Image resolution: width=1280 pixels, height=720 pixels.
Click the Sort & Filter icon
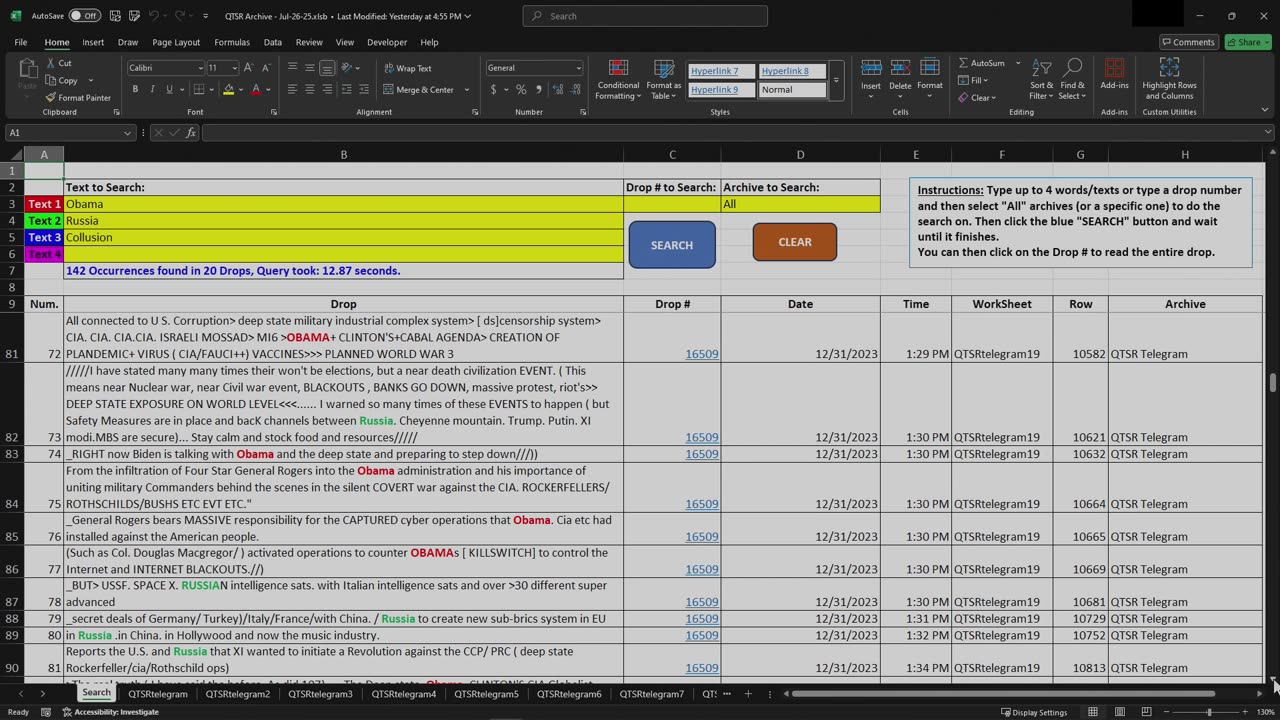click(x=1041, y=78)
